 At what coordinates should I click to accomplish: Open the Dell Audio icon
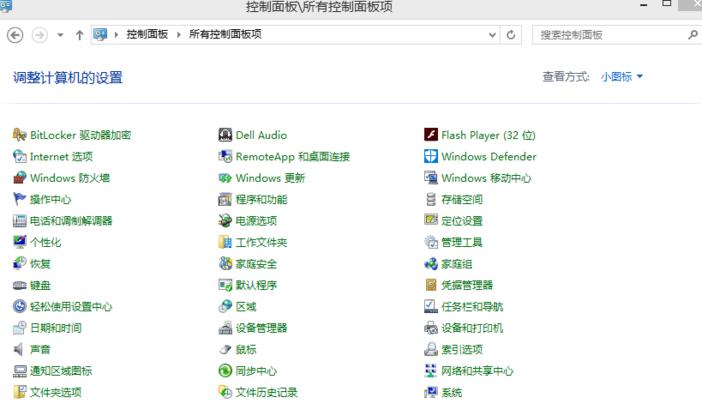coord(225,135)
